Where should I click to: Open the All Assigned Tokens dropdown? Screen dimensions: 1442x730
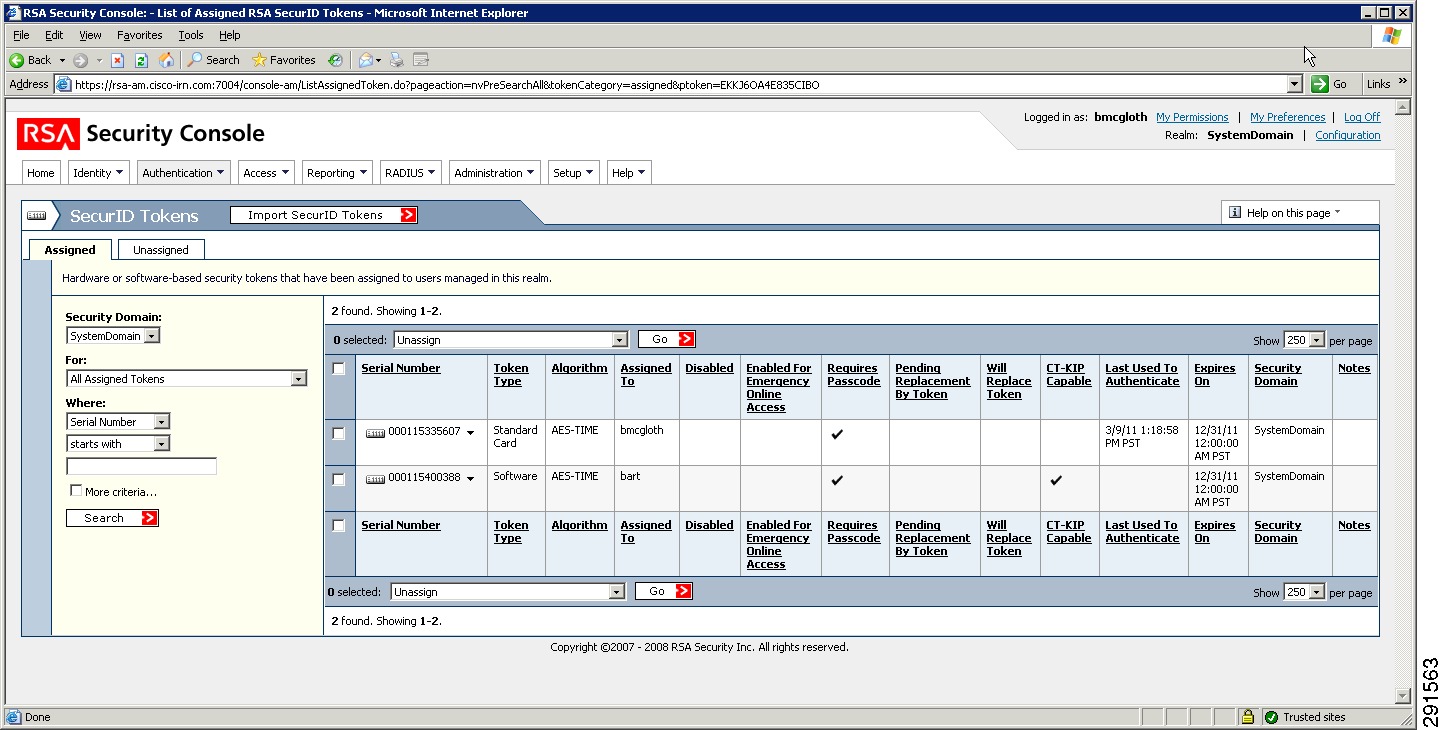click(187, 379)
